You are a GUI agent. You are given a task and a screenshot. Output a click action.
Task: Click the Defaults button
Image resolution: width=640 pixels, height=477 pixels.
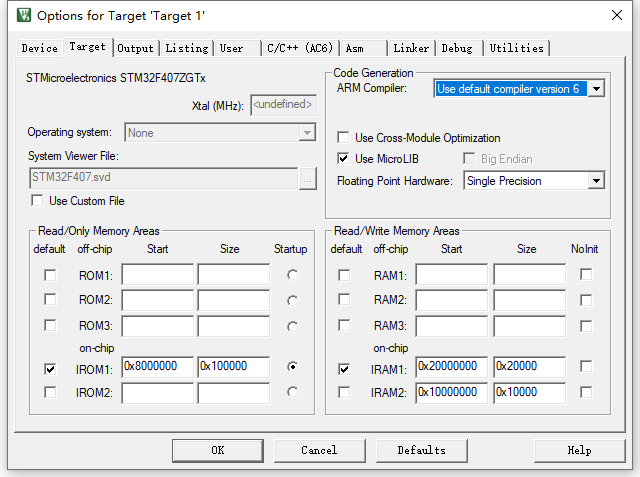tap(421, 450)
